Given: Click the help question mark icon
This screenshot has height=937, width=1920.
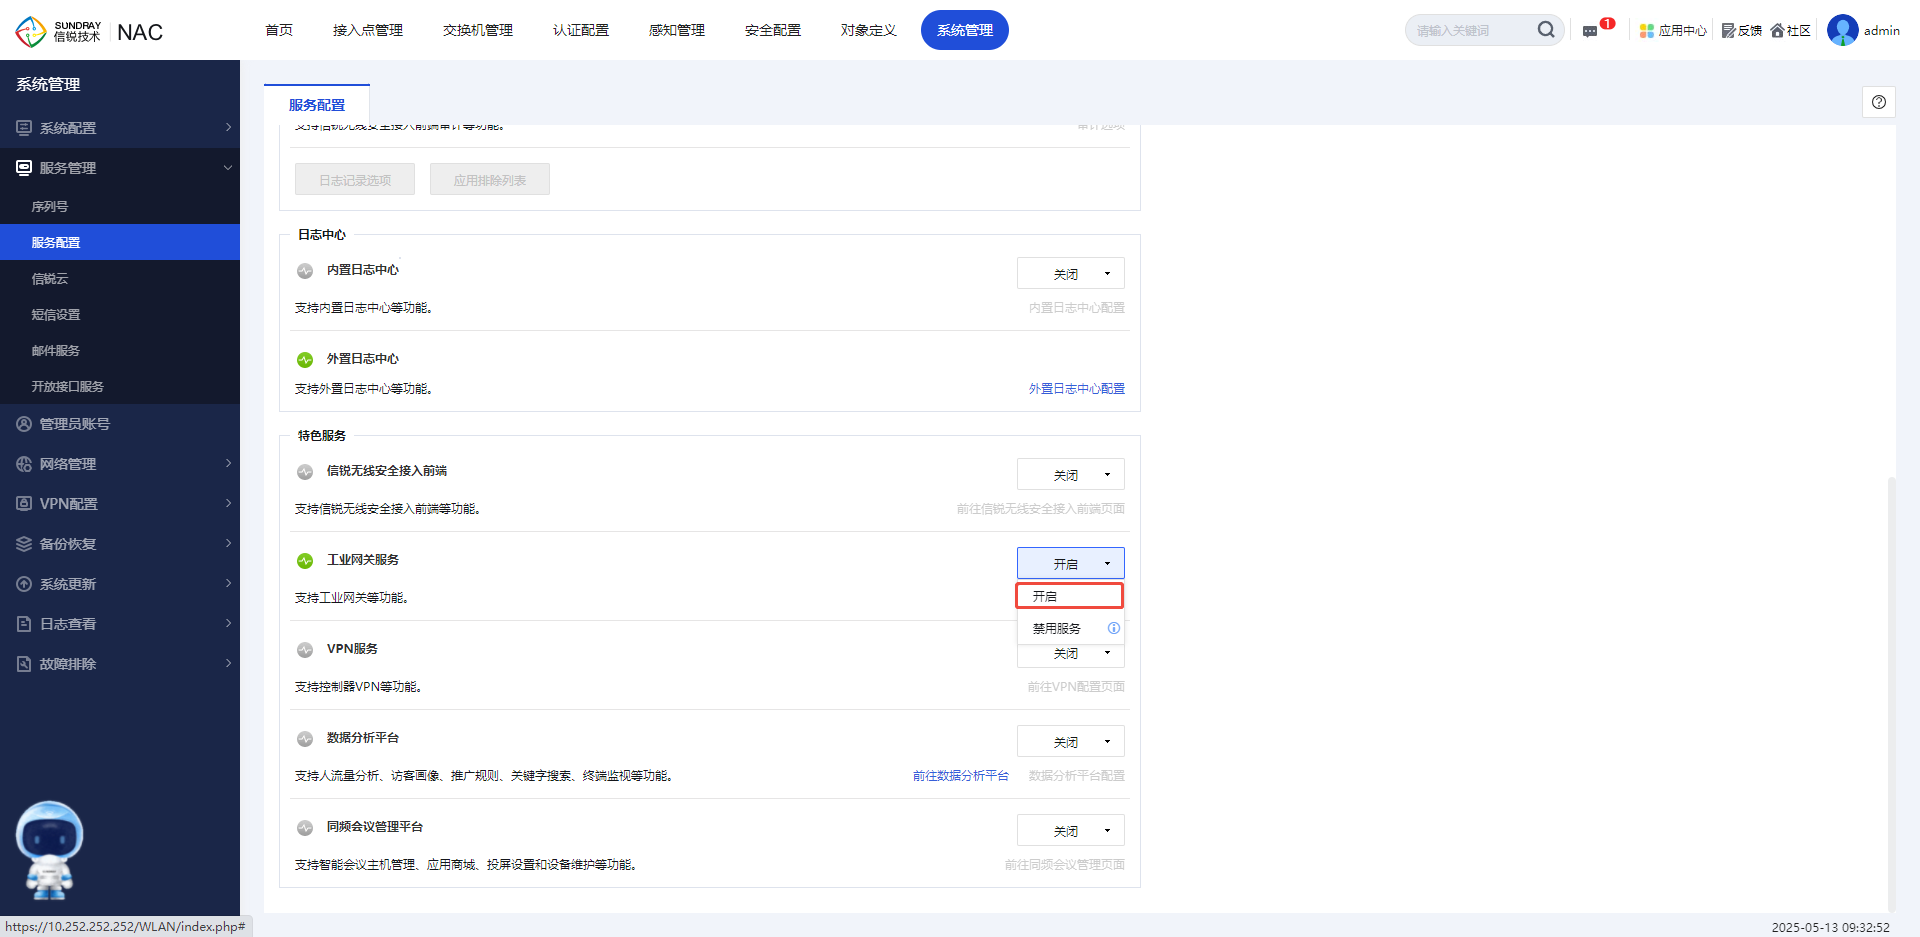Looking at the screenshot, I should coord(1879,102).
